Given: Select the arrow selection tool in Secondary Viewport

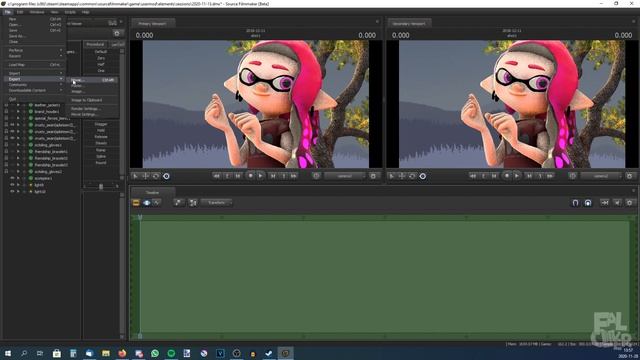Looking at the screenshot, I should (391, 176).
